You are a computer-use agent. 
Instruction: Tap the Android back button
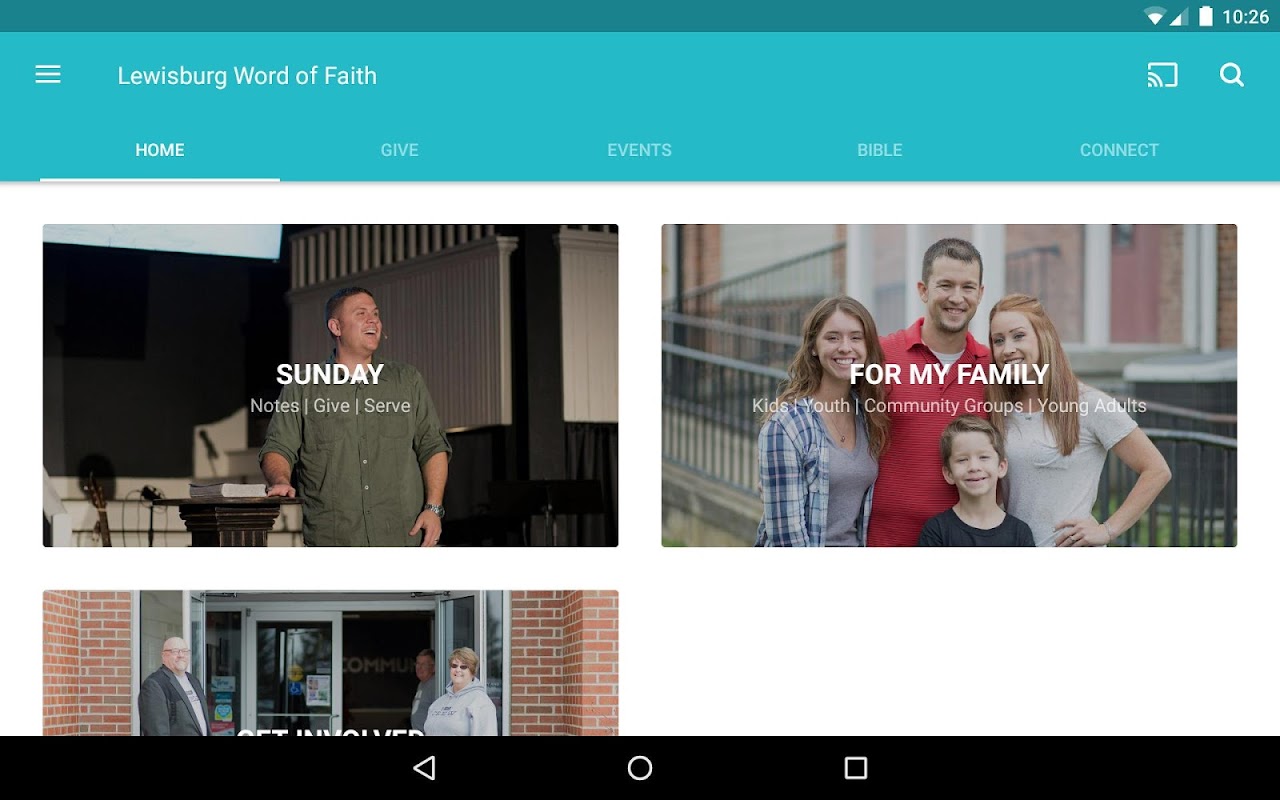425,768
